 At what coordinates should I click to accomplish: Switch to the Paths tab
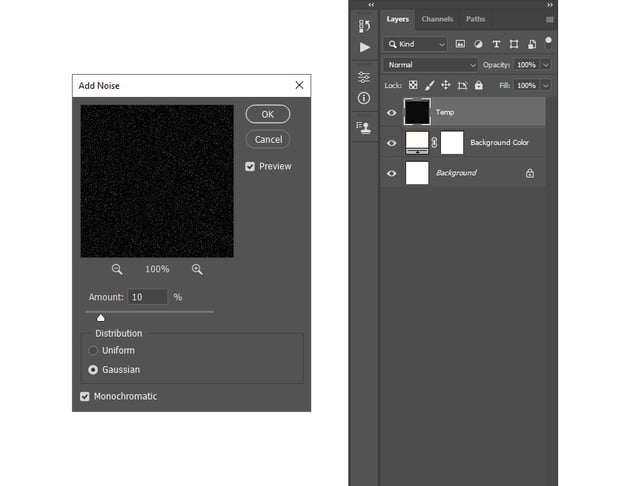coord(475,19)
